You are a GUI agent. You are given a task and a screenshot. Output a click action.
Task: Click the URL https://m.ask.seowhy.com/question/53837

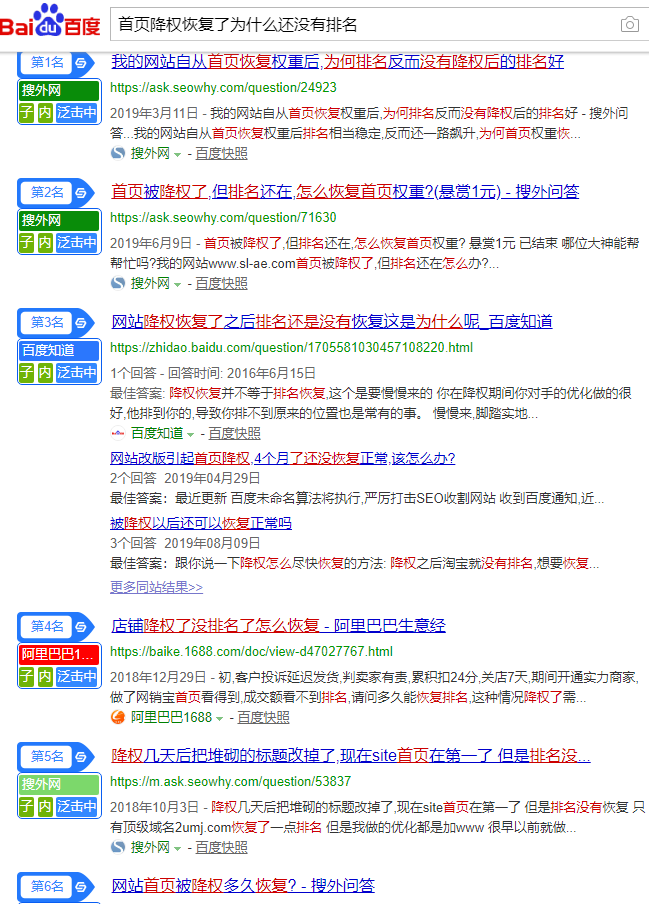point(231,781)
